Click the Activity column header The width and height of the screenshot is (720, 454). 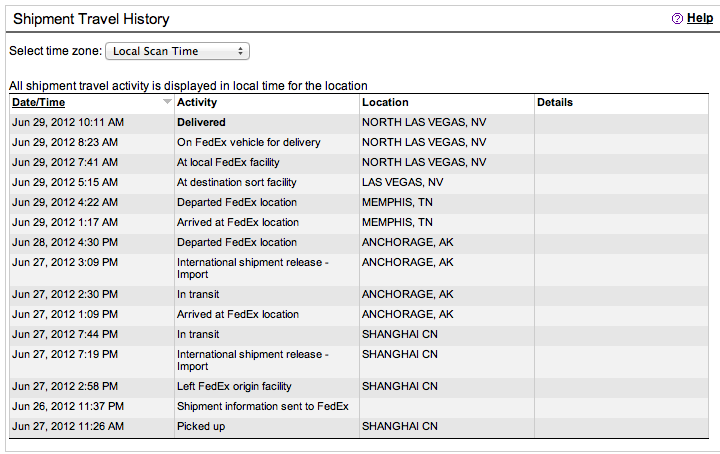pos(197,102)
